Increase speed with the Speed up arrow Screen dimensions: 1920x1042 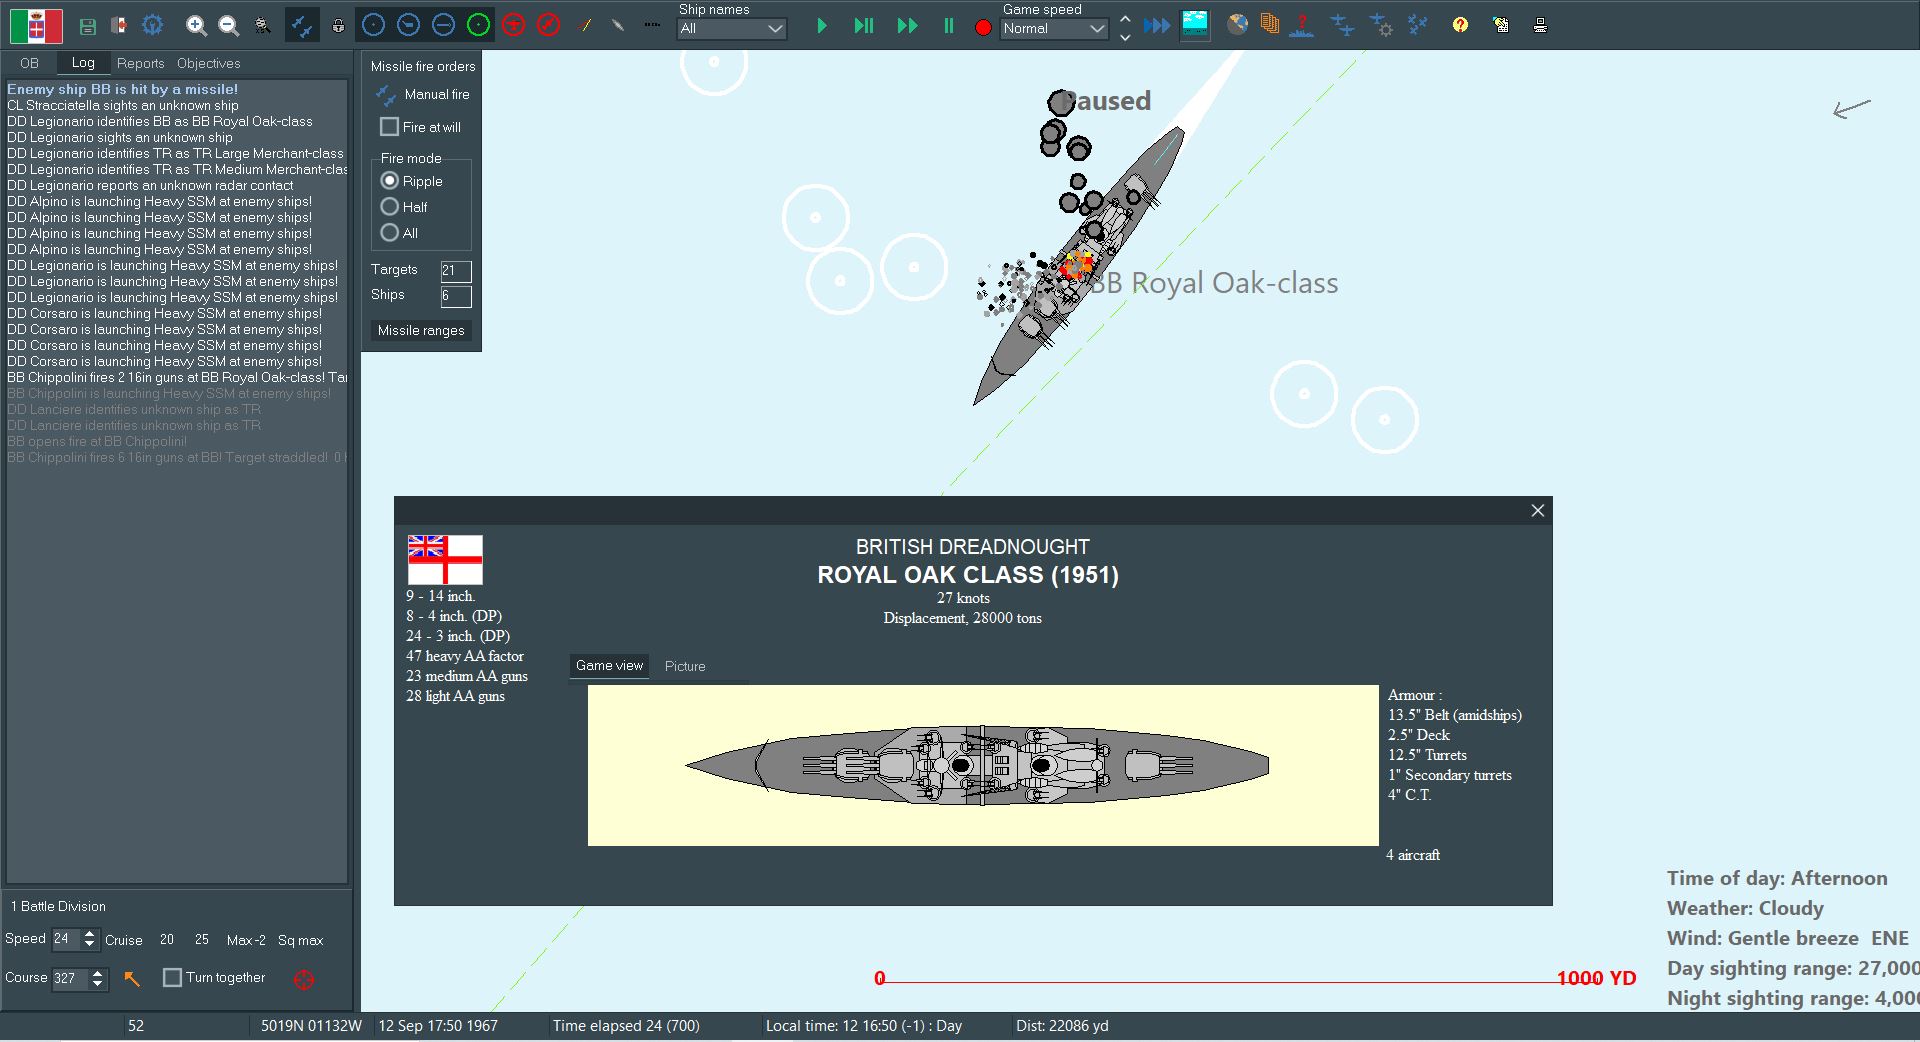(90, 934)
